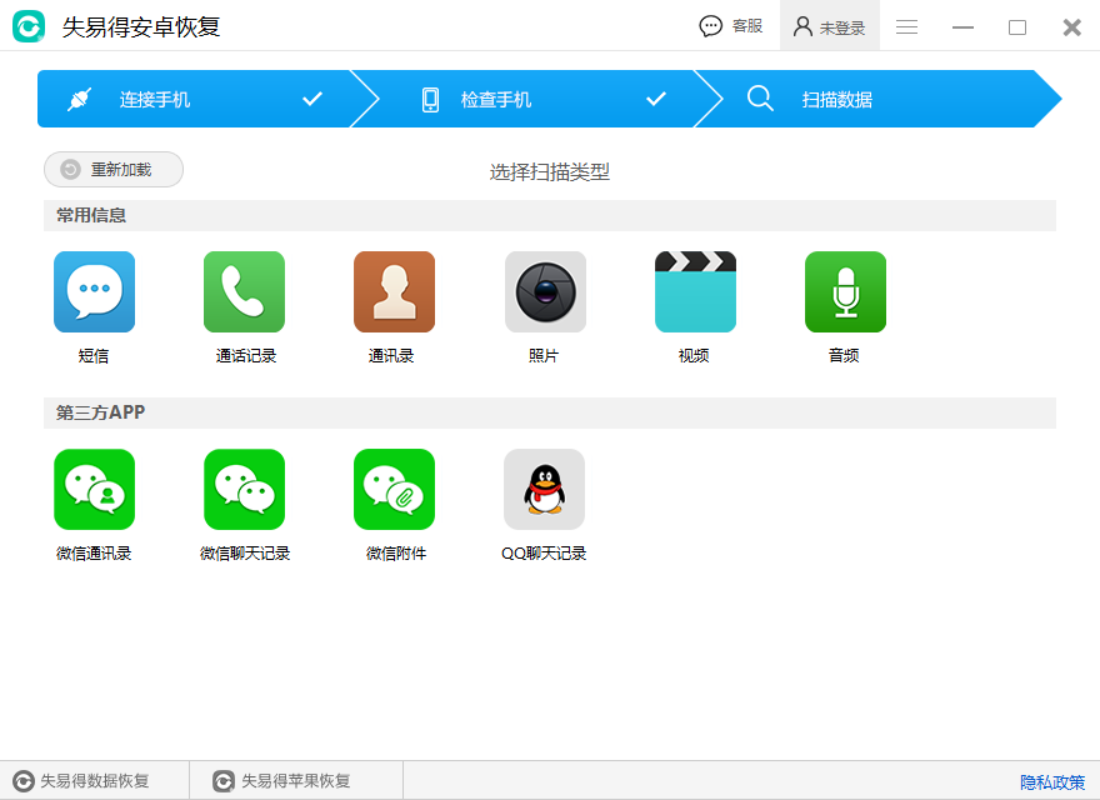Viewport: 1100px width, 800px height.
Task: Select the 短信 (SMS) scan icon
Action: pos(94,292)
